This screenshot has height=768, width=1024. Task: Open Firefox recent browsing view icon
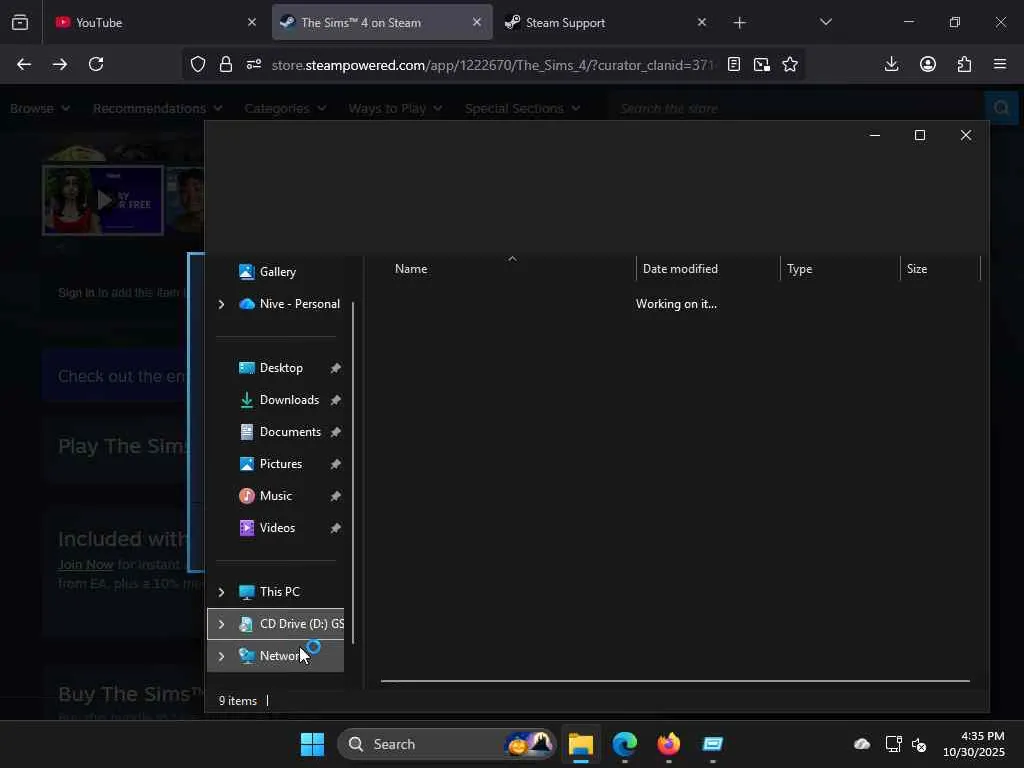[20, 23]
